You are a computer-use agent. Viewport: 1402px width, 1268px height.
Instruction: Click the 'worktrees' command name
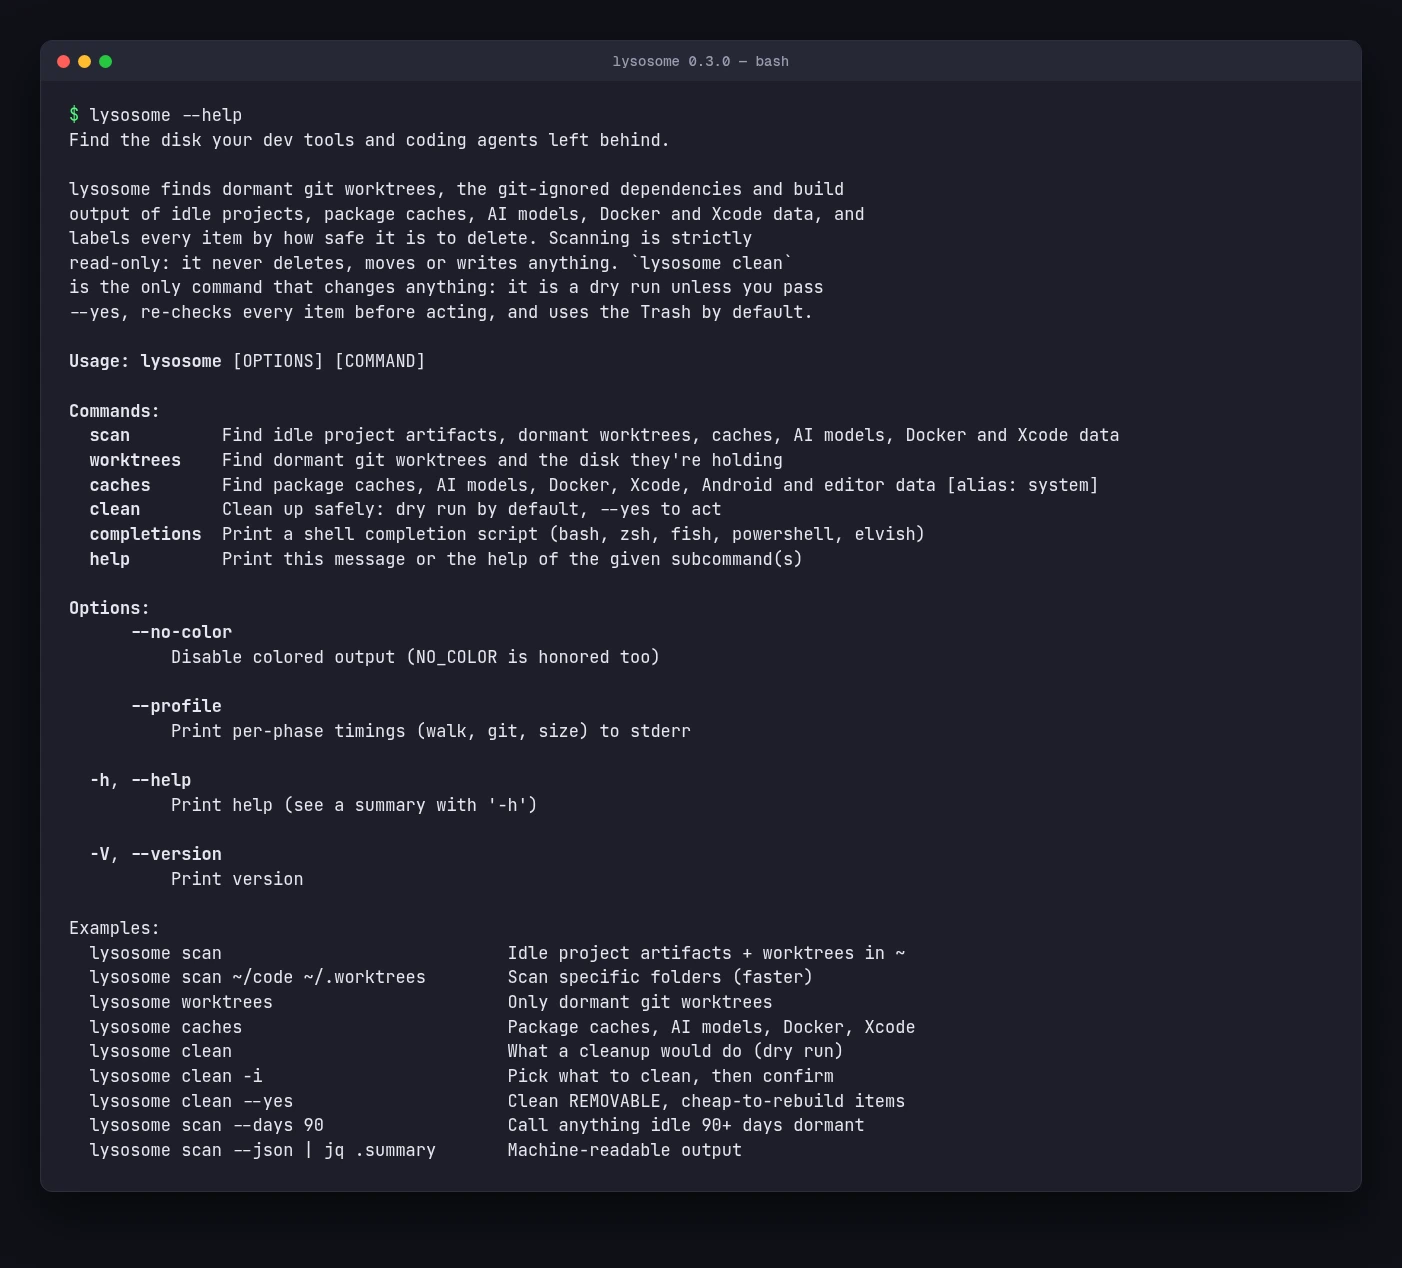coord(135,460)
